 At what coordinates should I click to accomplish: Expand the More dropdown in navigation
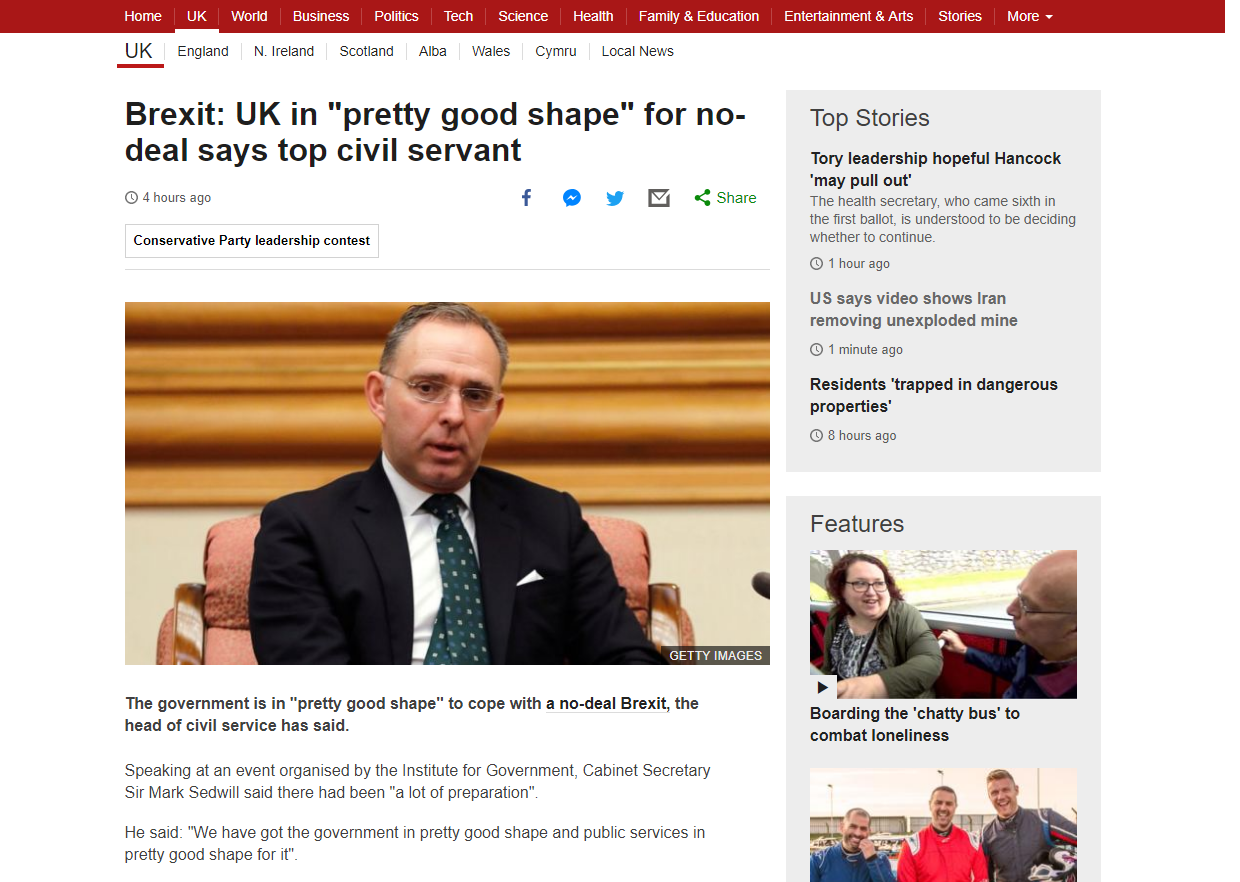point(1029,16)
